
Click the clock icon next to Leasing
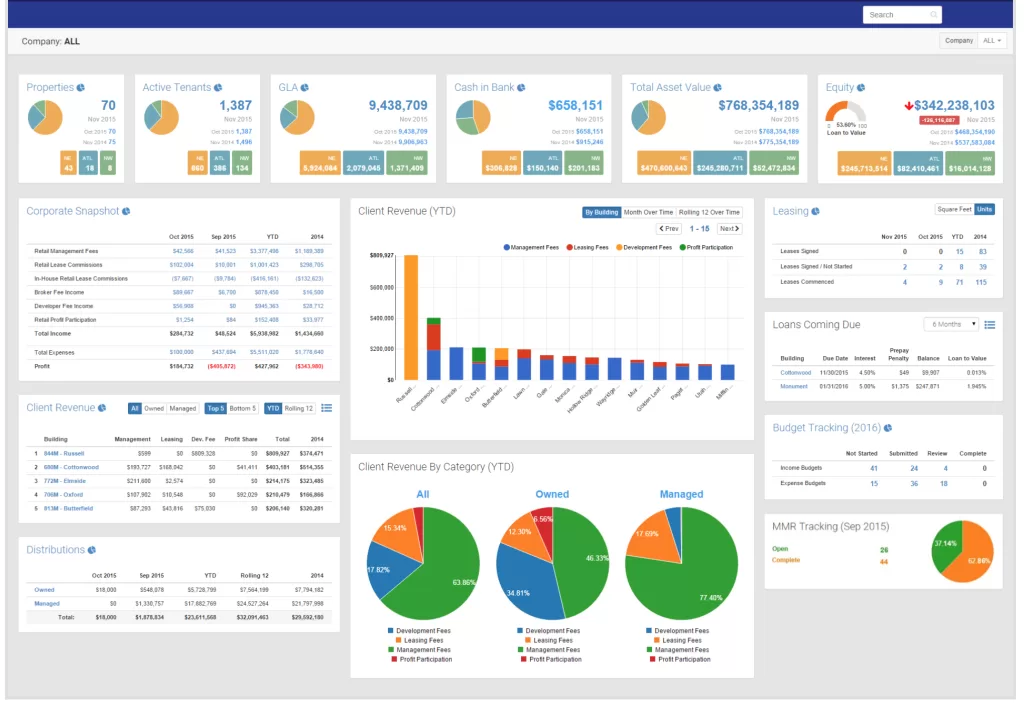click(816, 212)
